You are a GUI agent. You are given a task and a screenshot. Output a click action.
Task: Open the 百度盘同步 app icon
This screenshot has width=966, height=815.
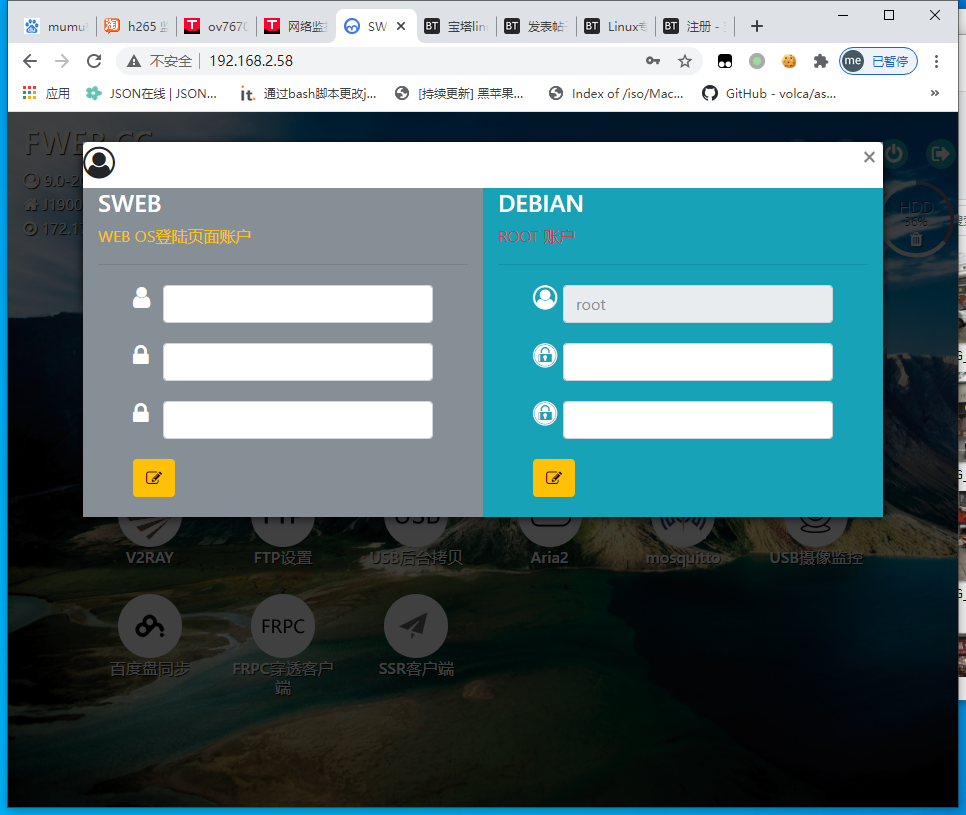point(150,626)
